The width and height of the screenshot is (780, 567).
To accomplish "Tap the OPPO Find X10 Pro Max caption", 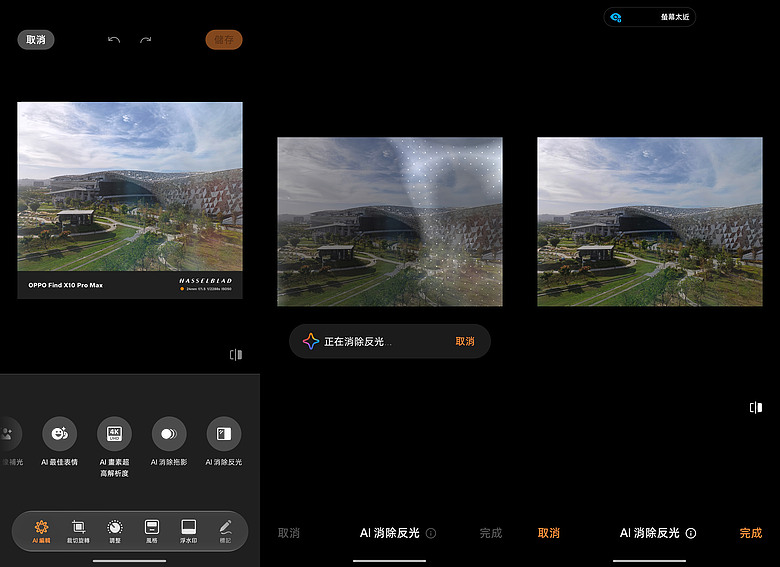I will pos(65,285).
